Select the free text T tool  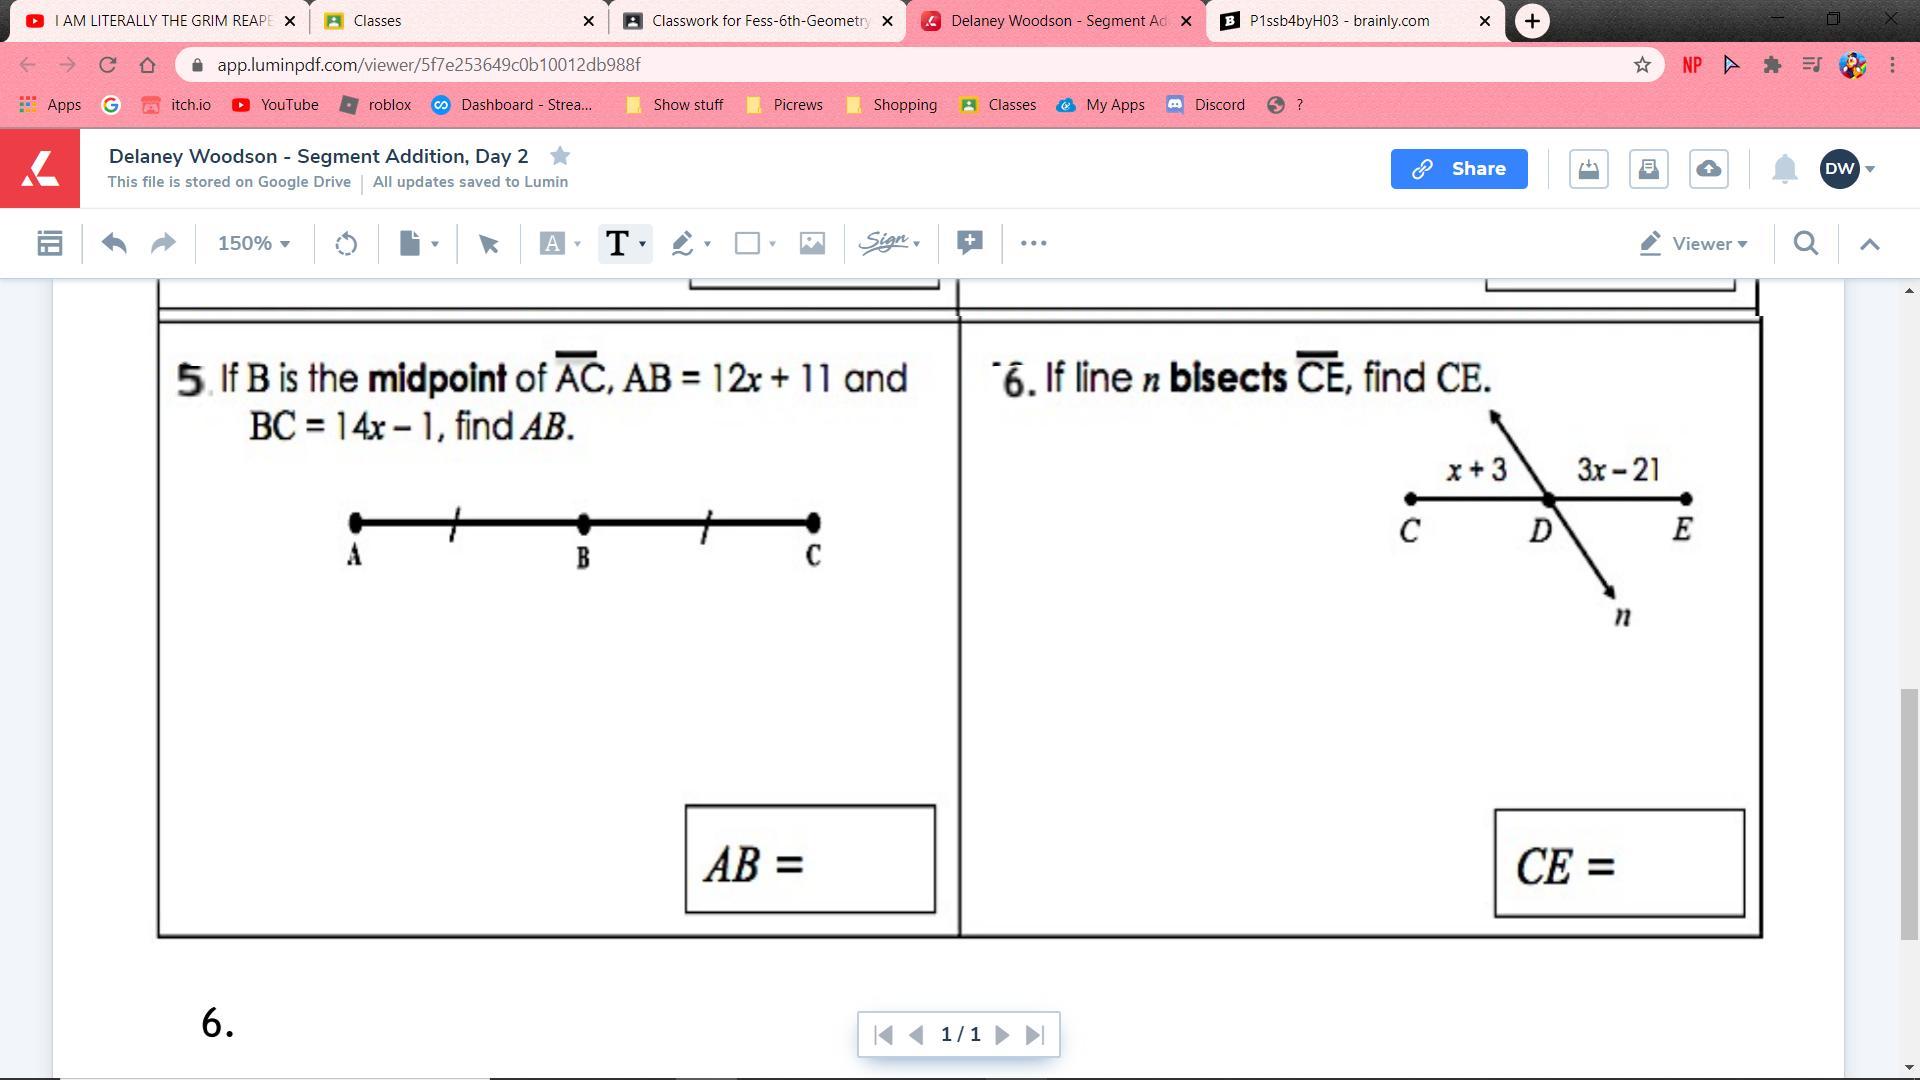point(617,243)
